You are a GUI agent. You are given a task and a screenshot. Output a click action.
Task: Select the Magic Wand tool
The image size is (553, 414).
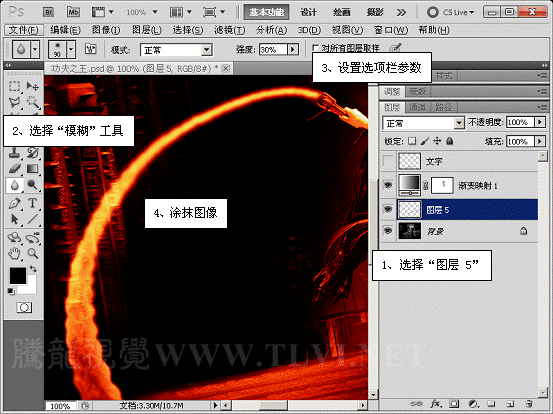point(32,102)
